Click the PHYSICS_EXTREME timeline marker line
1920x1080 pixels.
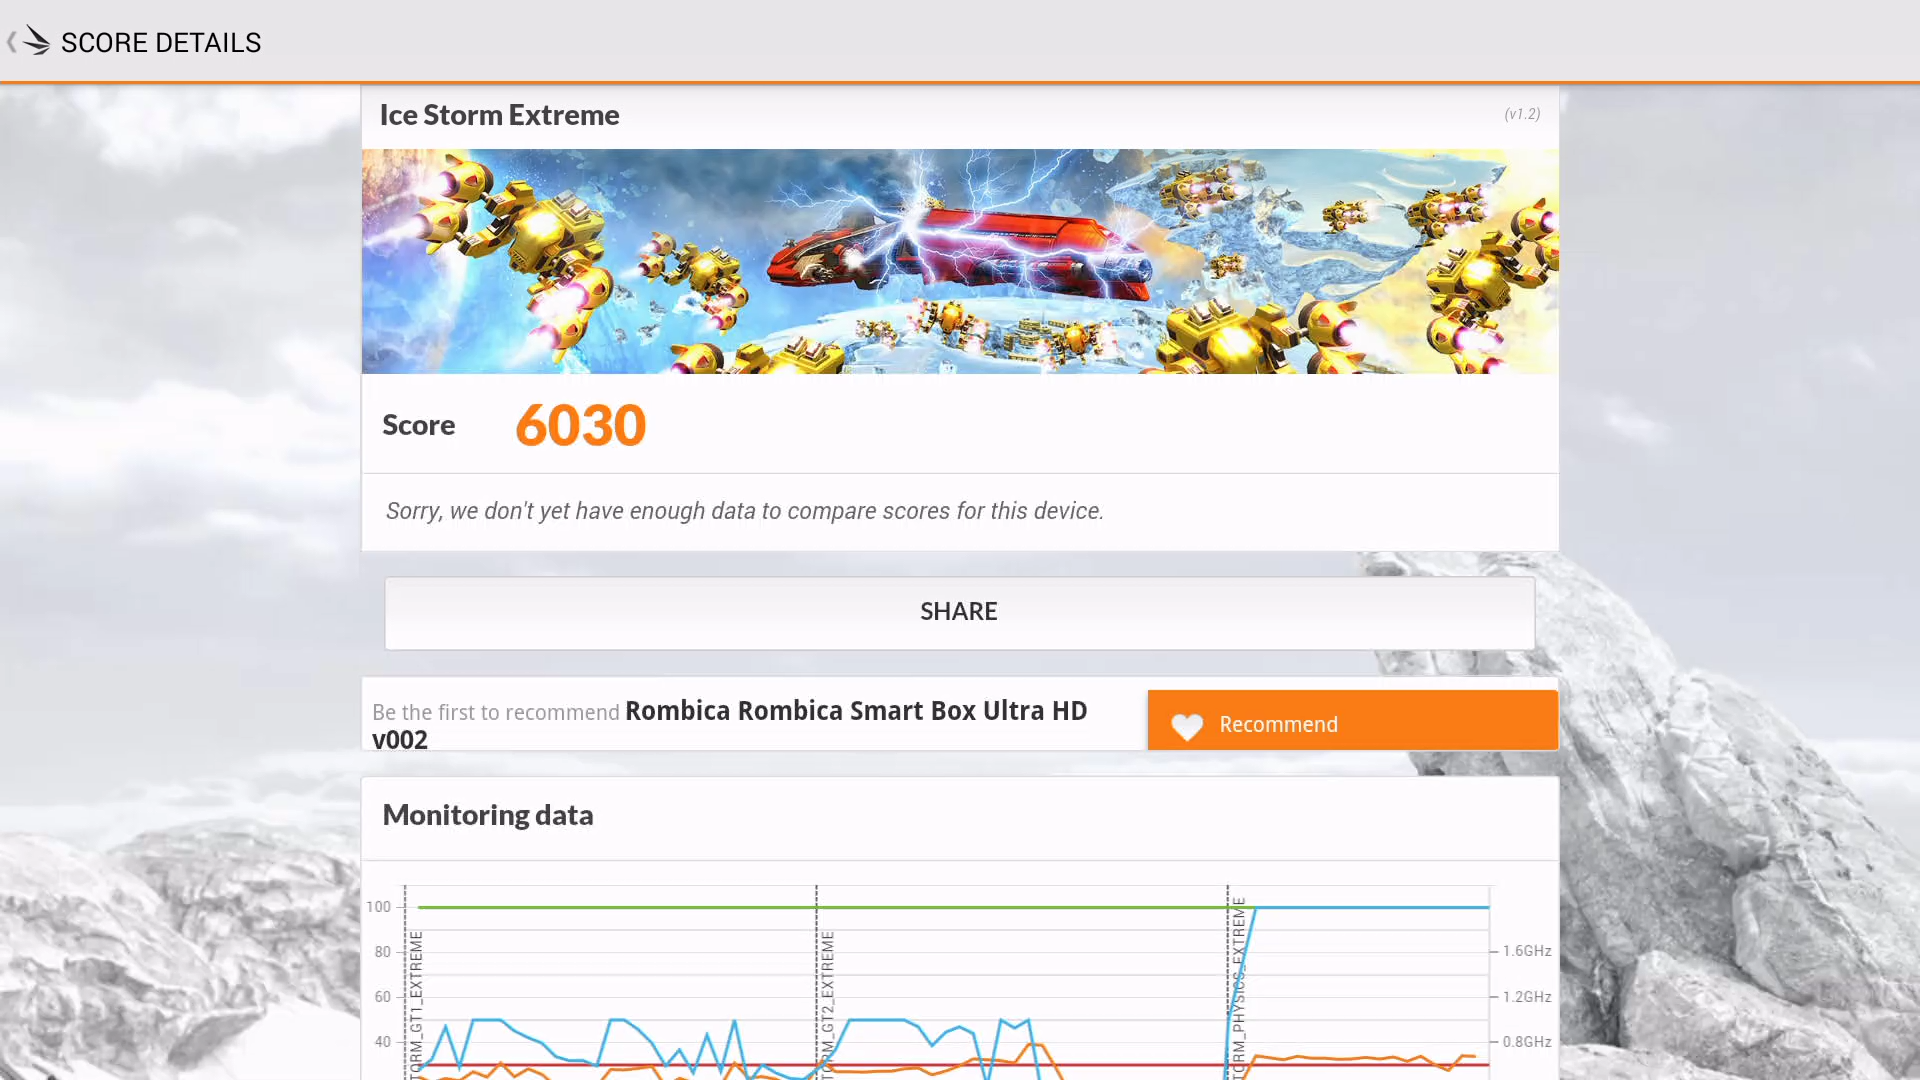click(1228, 980)
